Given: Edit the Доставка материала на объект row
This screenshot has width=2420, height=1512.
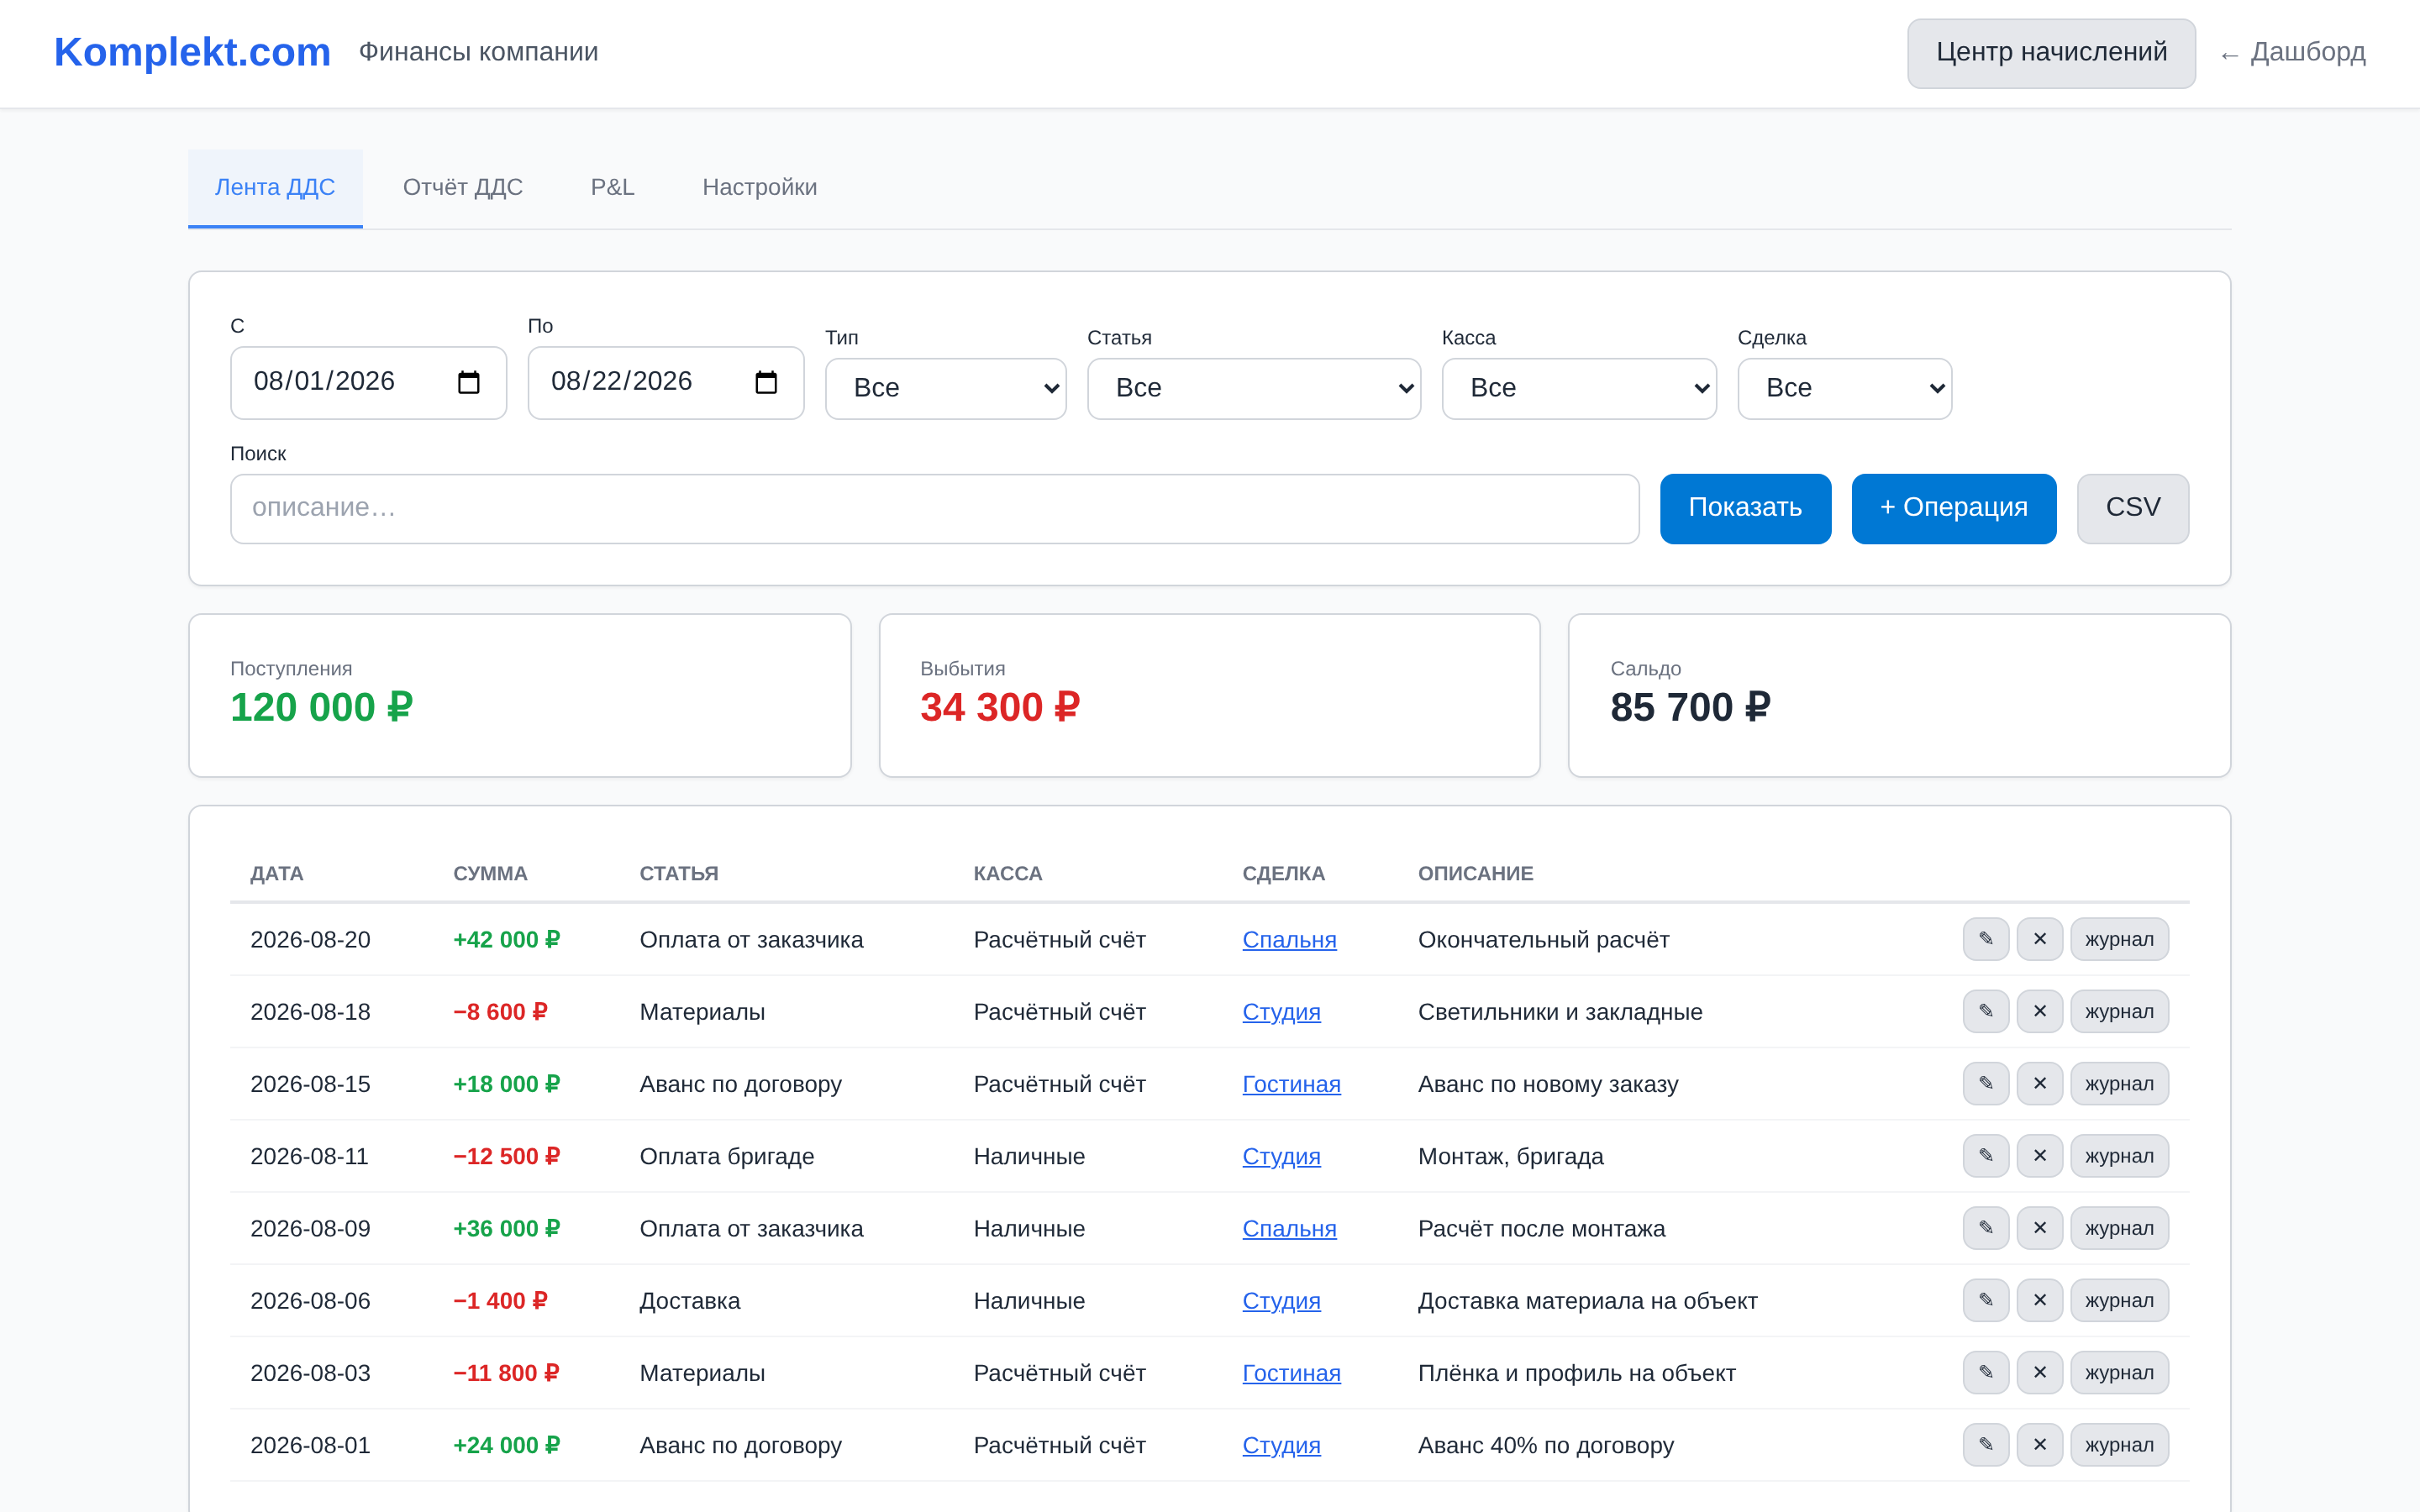Looking at the screenshot, I should pos(1986,1300).
